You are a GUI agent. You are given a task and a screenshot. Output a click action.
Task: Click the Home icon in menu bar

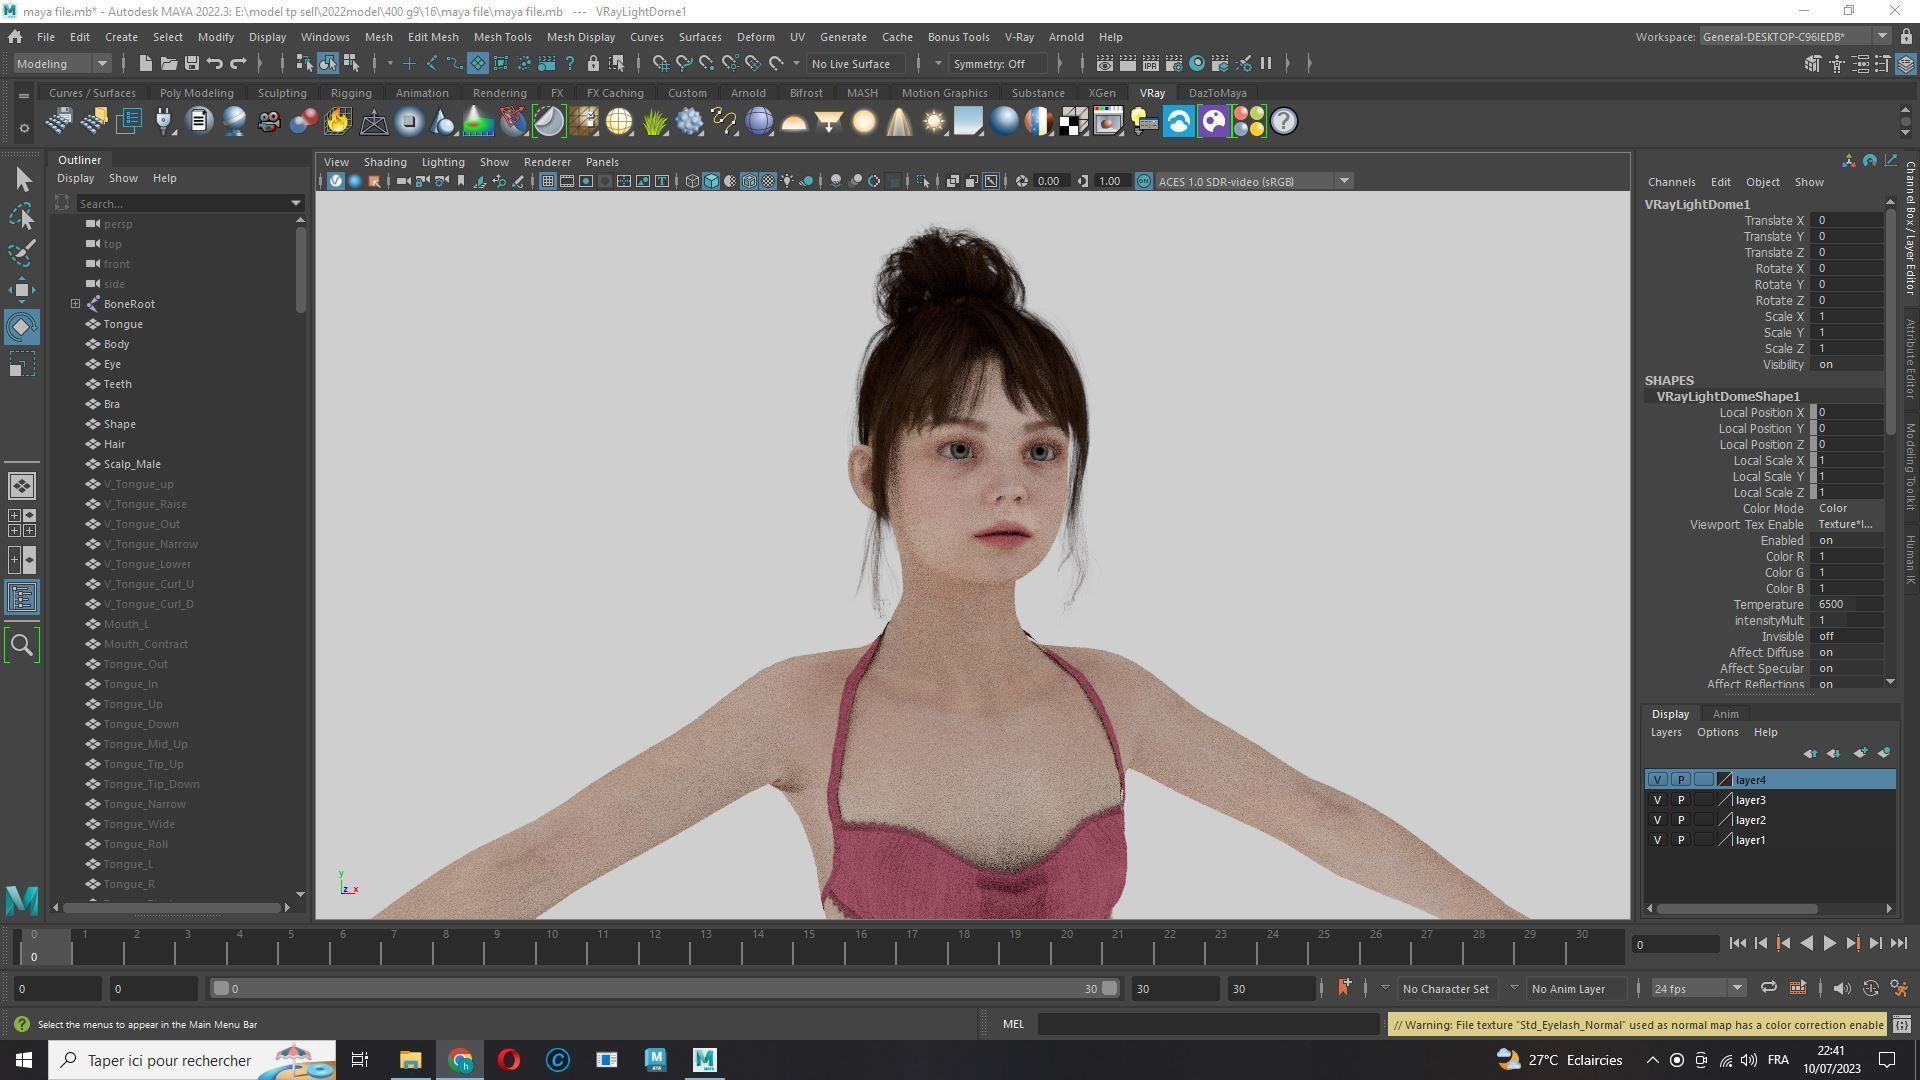coord(15,37)
